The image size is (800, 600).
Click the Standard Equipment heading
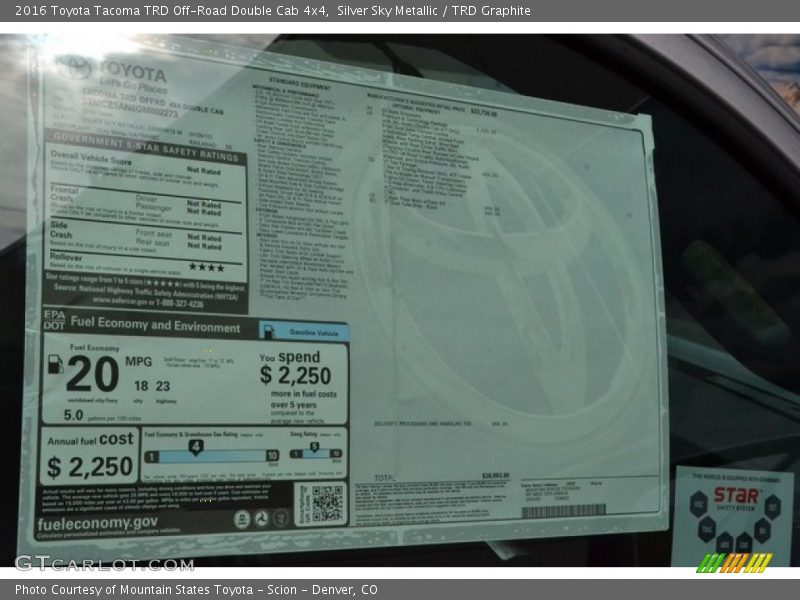coord(299,83)
